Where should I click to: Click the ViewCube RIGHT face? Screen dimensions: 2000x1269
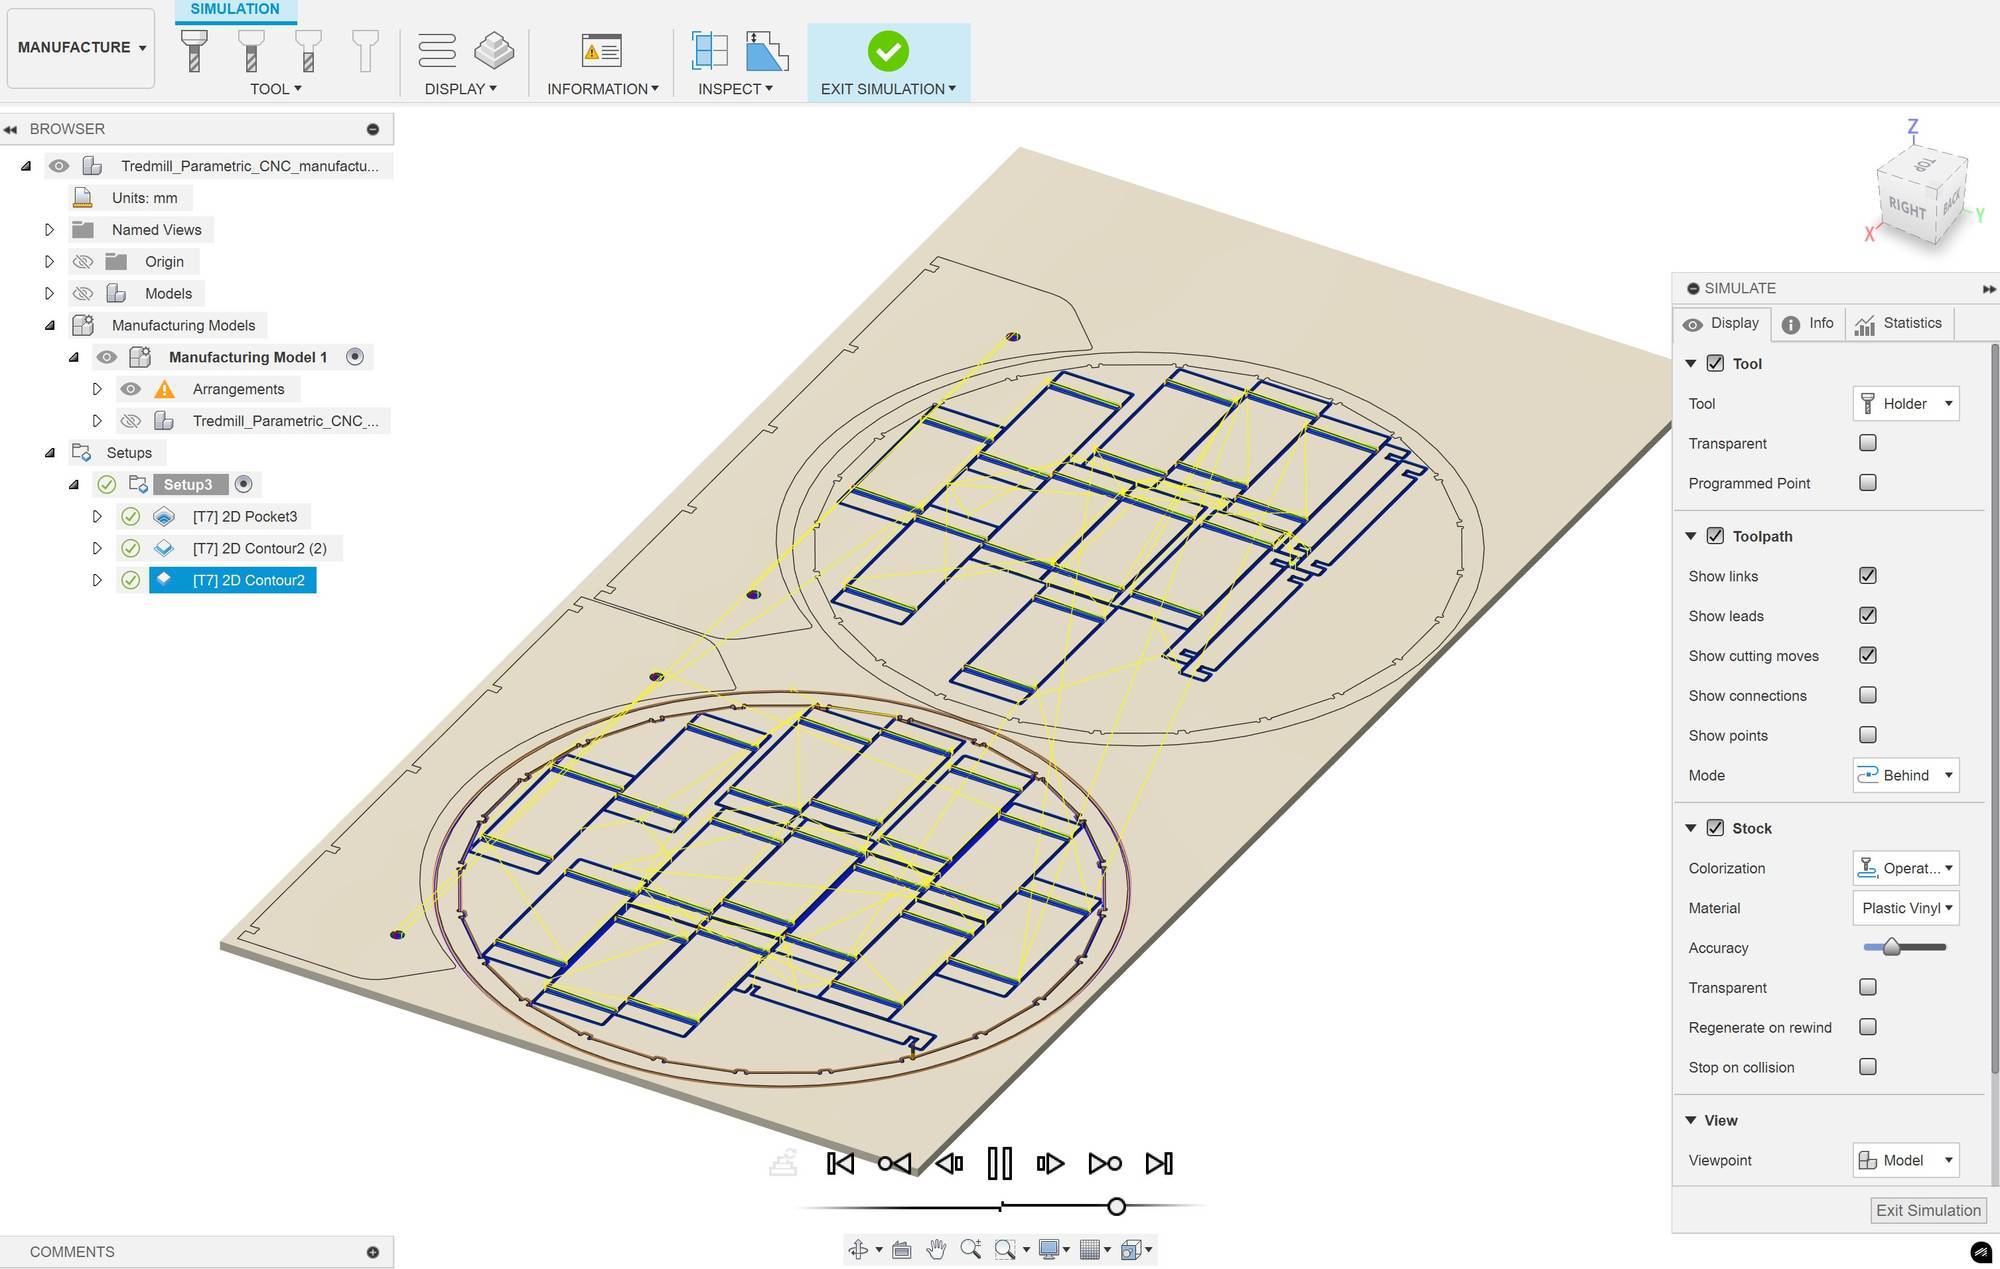[1907, 209]
